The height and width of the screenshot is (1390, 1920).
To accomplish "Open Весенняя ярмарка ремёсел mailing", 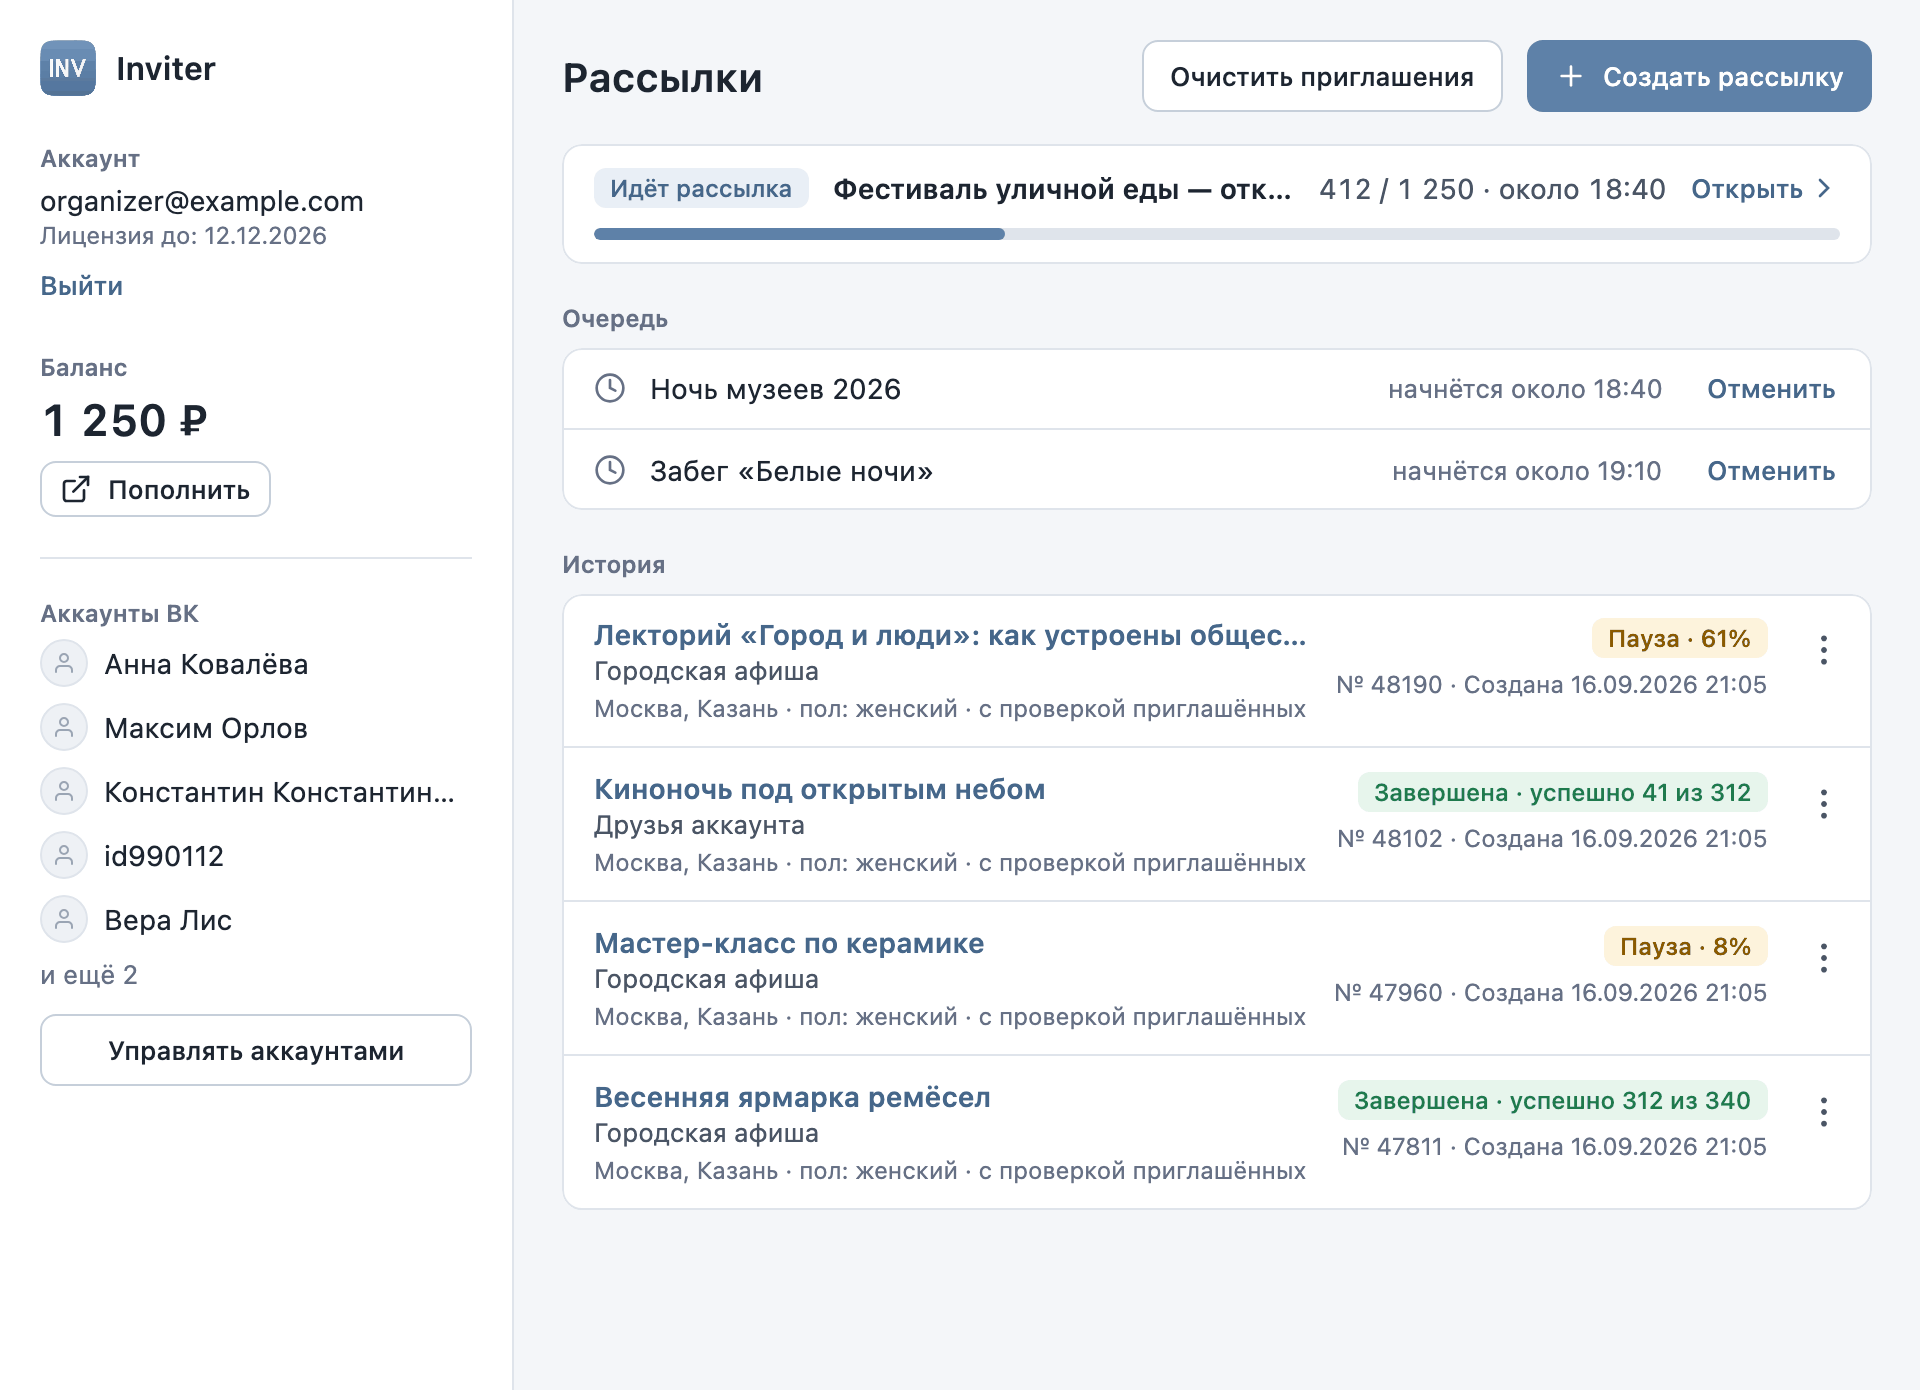I will (792, 1097).
